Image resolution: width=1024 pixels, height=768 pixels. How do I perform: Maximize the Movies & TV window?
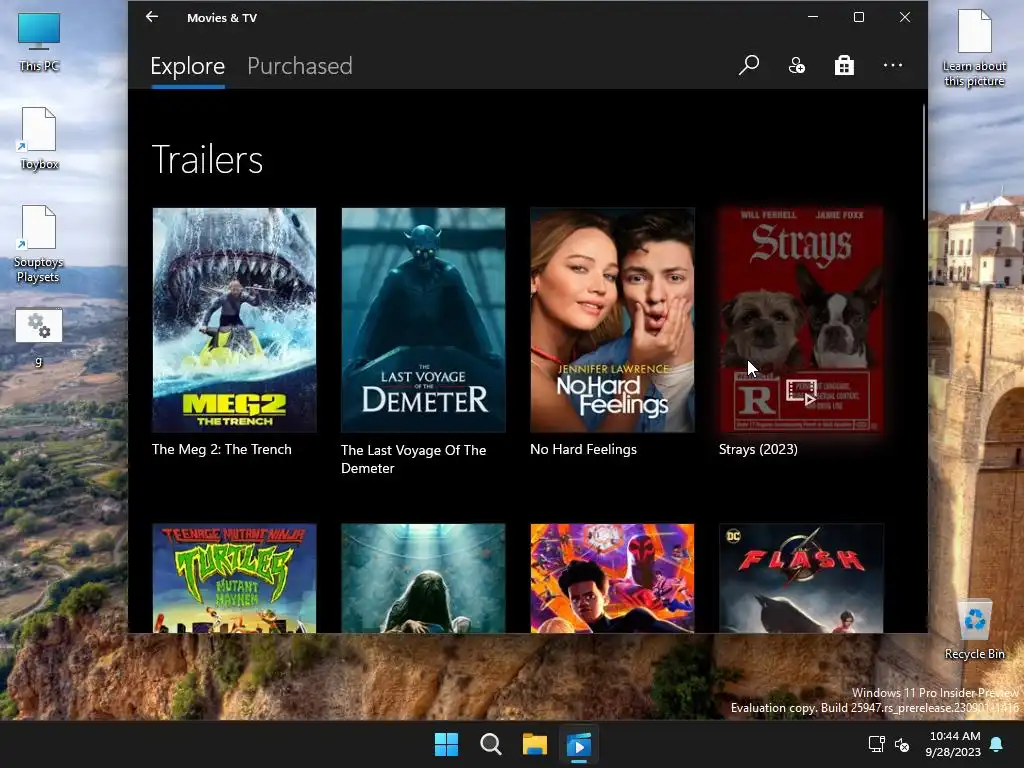tap(859, 17)
